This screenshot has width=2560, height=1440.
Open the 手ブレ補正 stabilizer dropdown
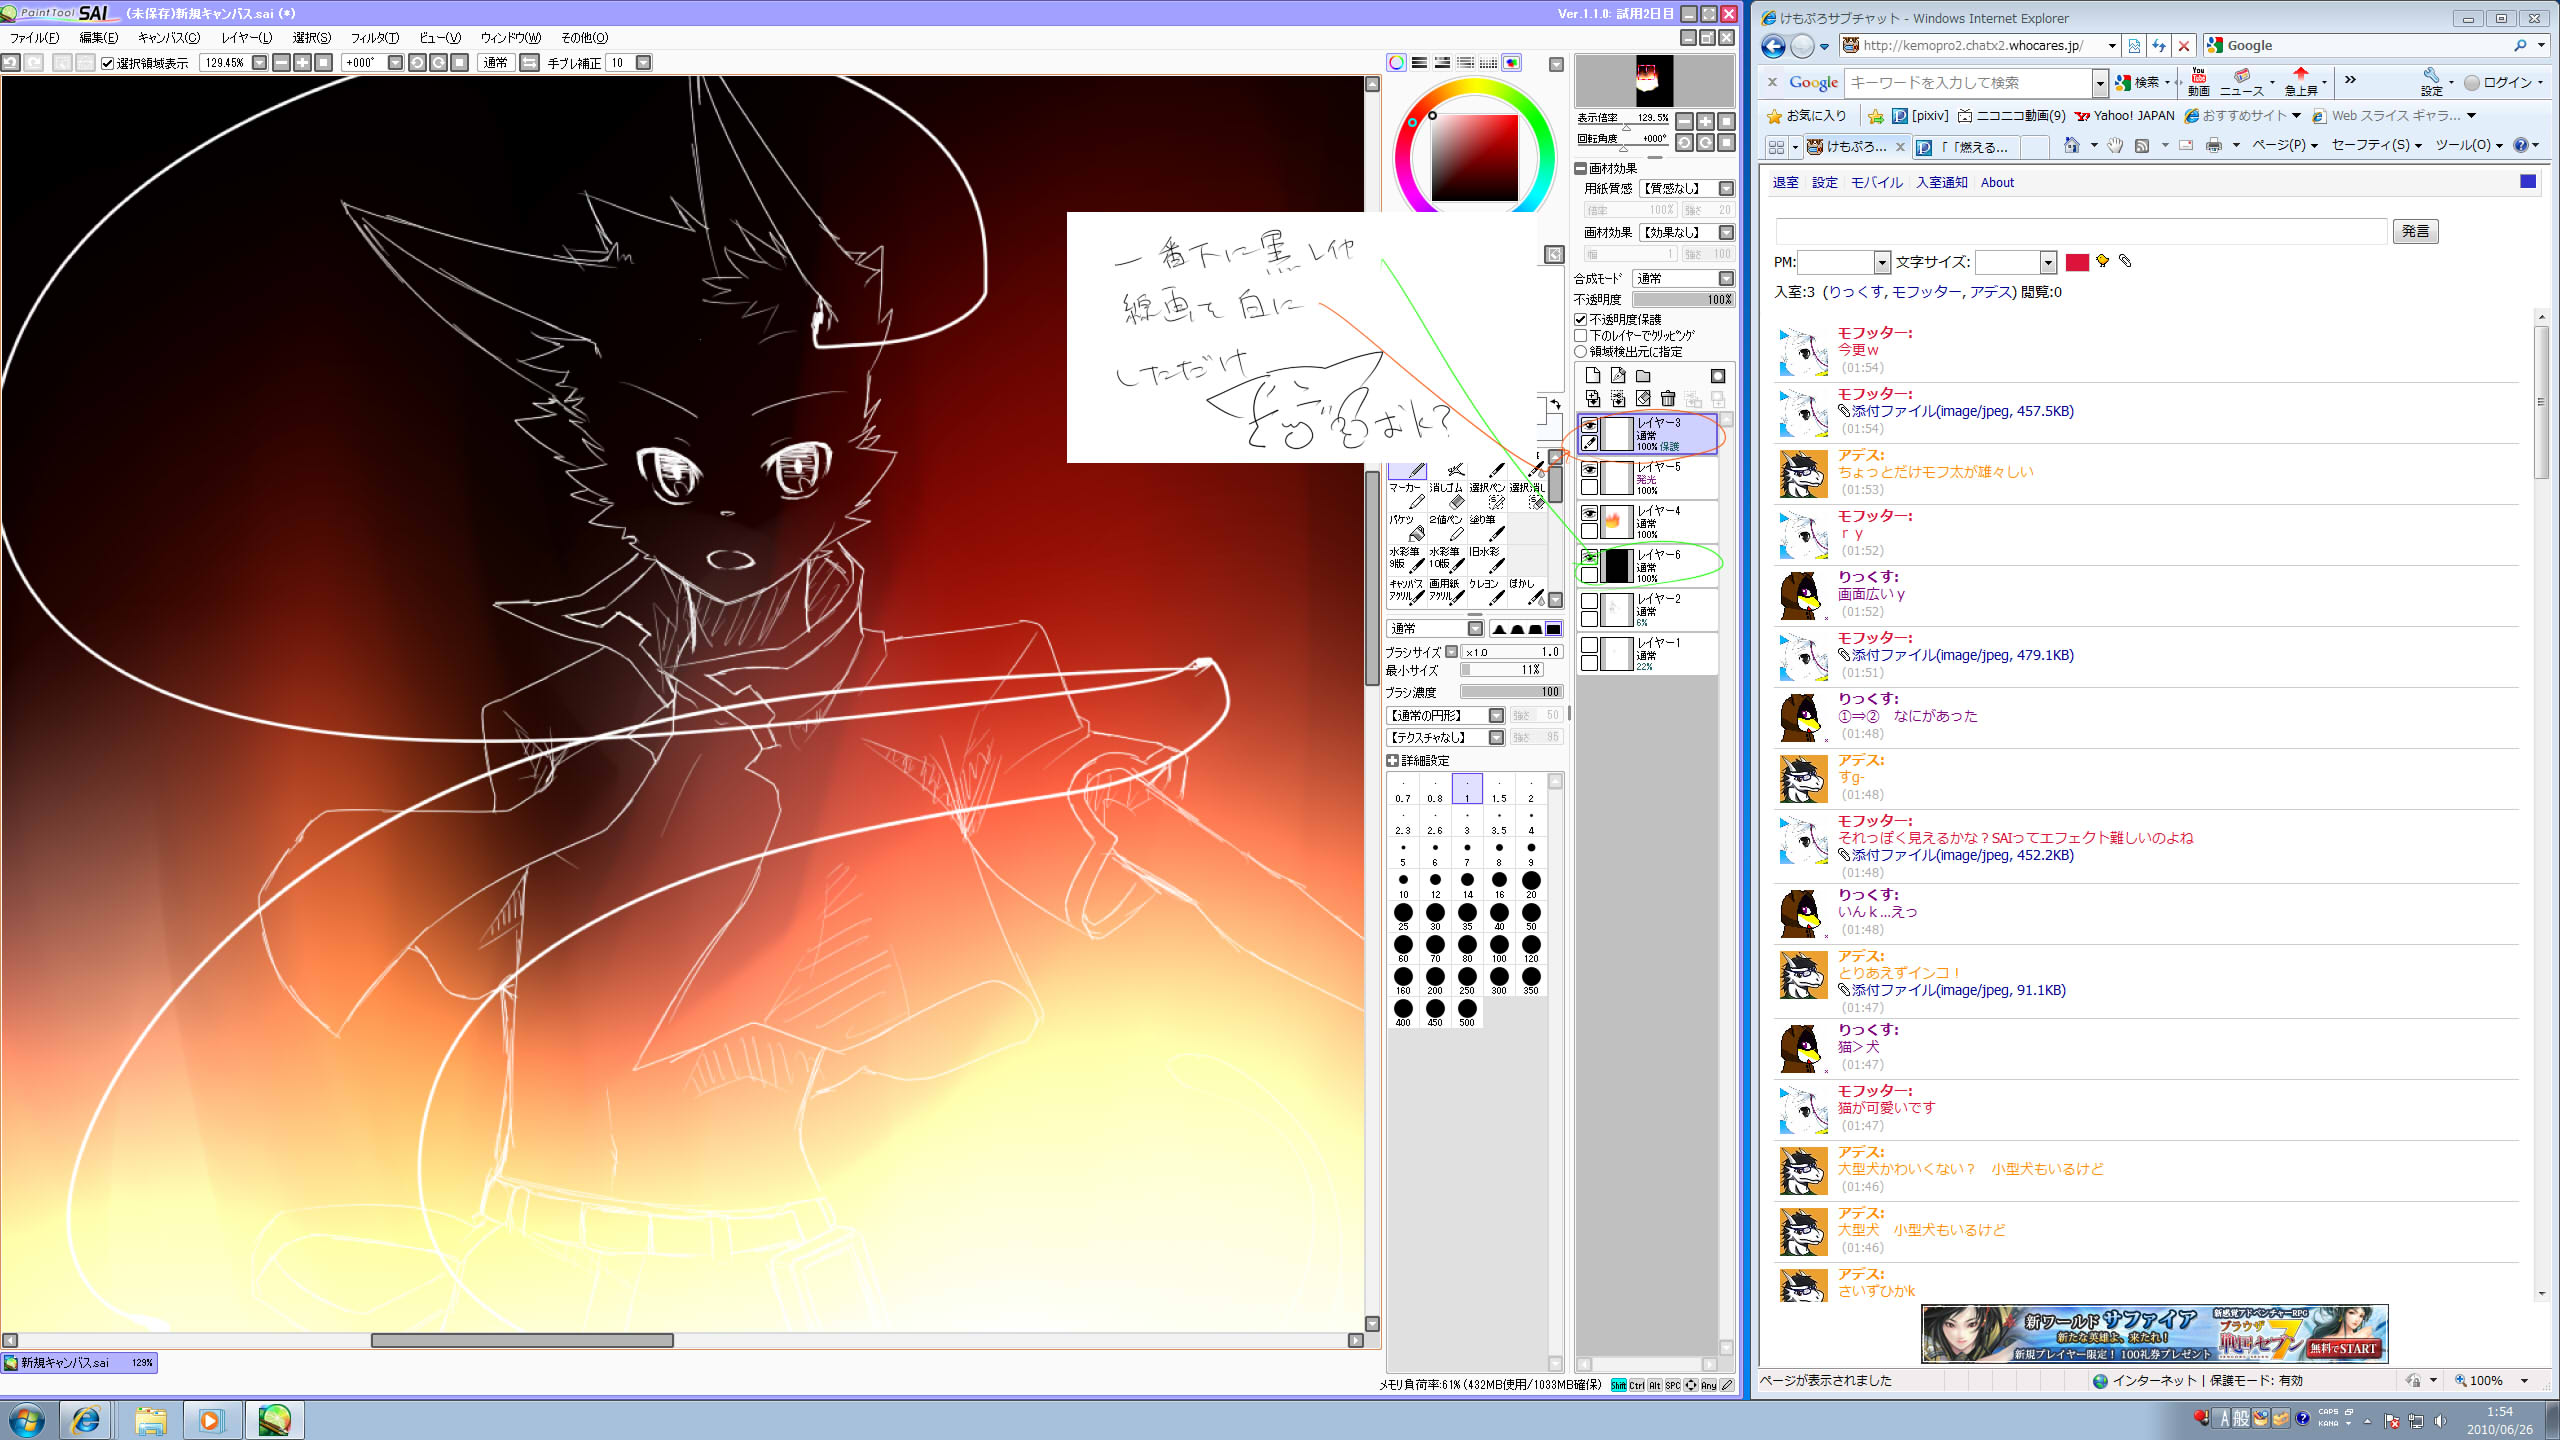pyautogui.click(x=643, y=63)
